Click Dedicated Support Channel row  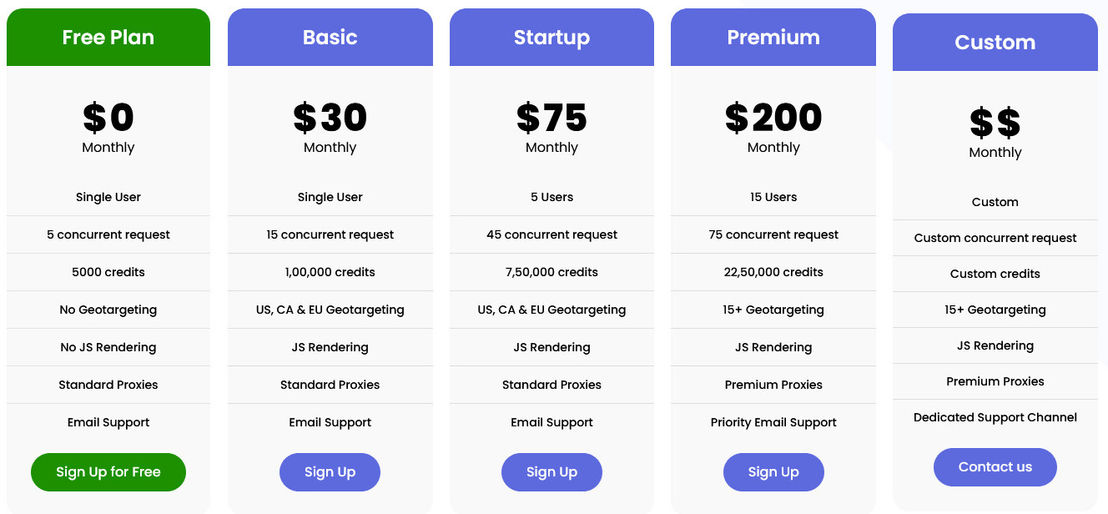[x=995, y=417]
